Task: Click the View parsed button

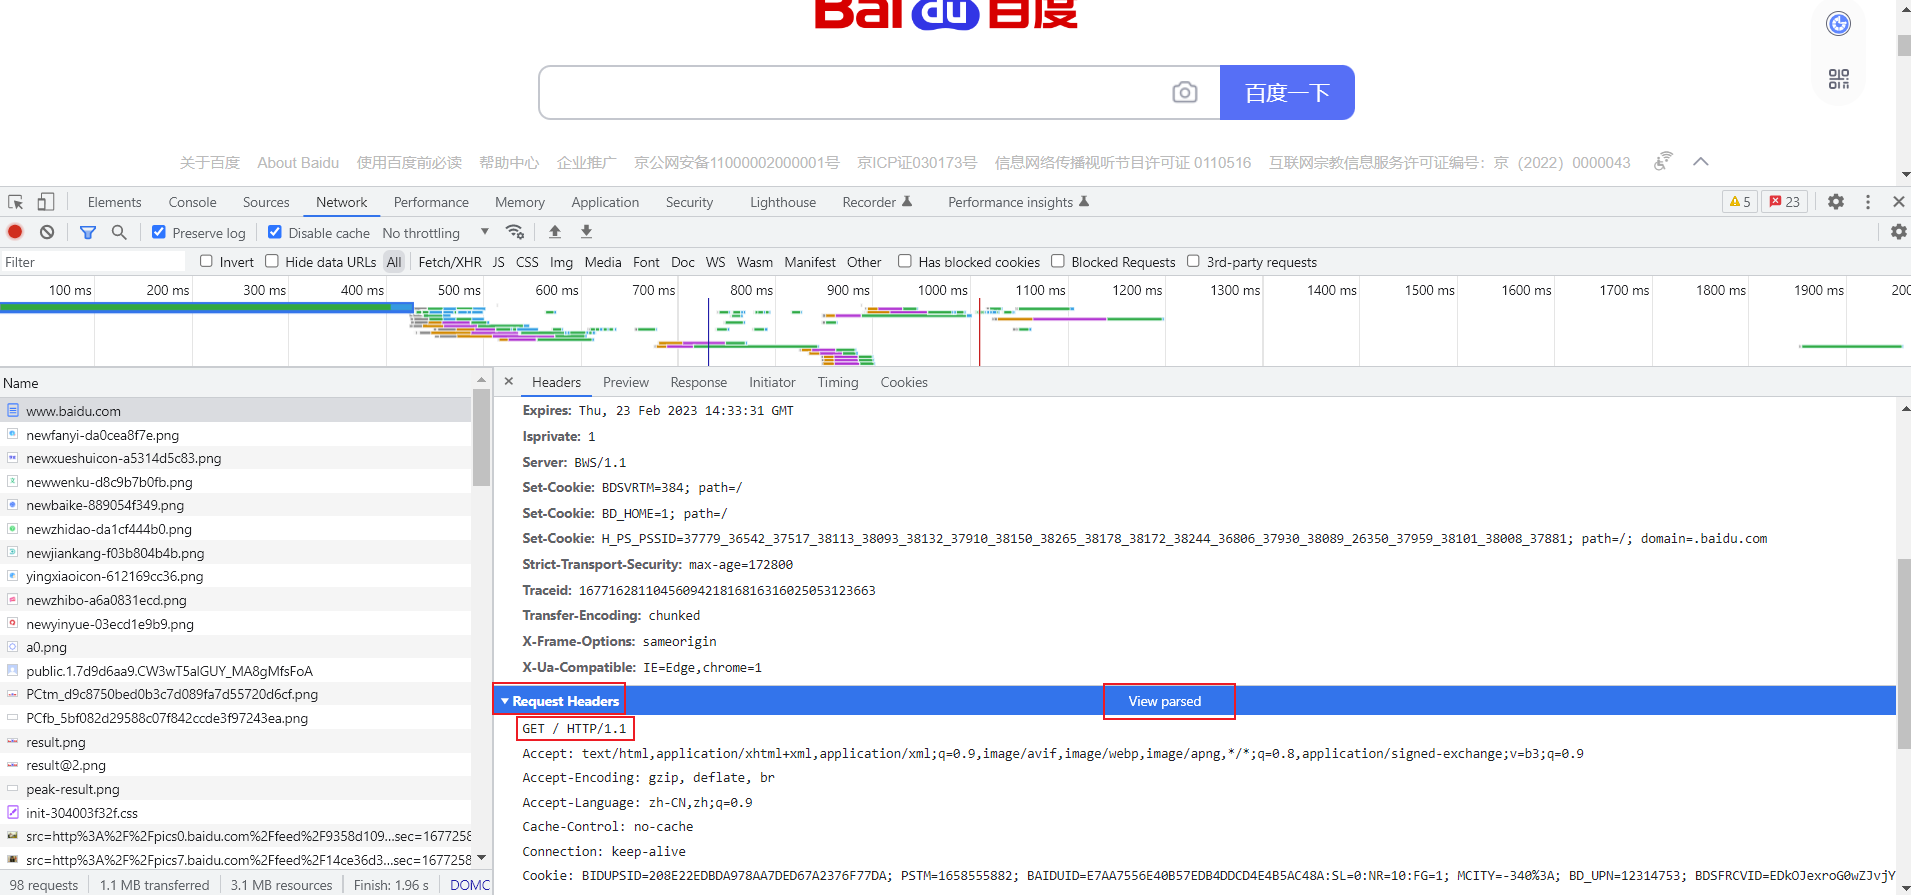Action: [x=1165, y=701]
